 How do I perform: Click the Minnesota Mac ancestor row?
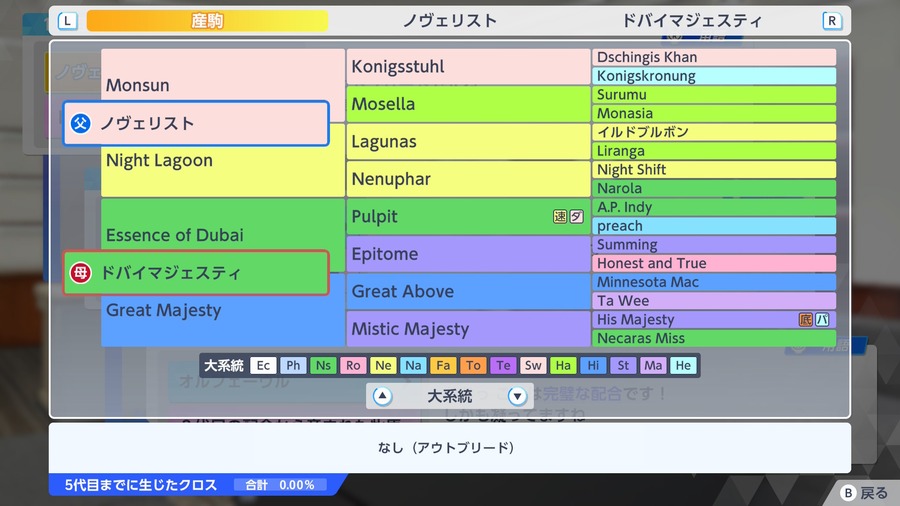click(x=714, y=282)
